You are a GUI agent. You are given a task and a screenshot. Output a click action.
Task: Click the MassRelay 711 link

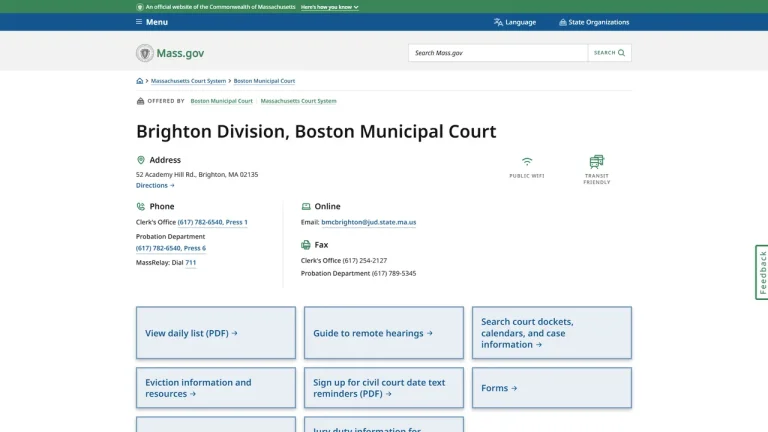[191, 263]
